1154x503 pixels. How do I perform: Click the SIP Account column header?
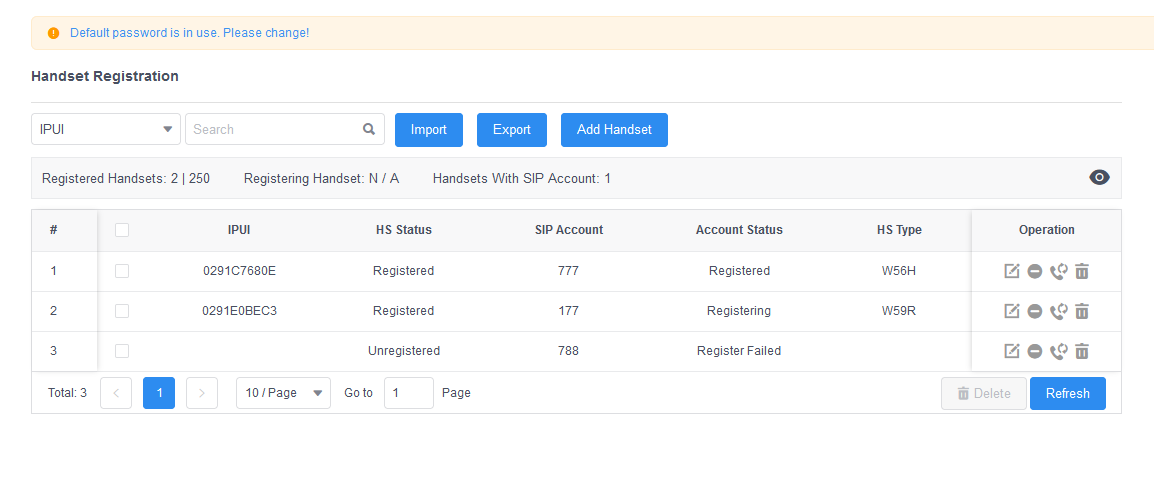(569, 230)
